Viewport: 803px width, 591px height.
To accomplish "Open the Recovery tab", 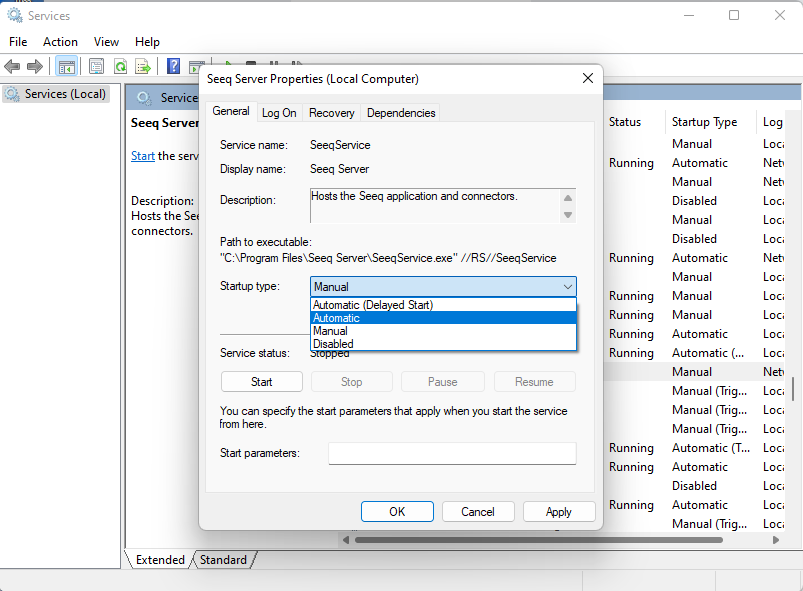I will tap(331, 112).
